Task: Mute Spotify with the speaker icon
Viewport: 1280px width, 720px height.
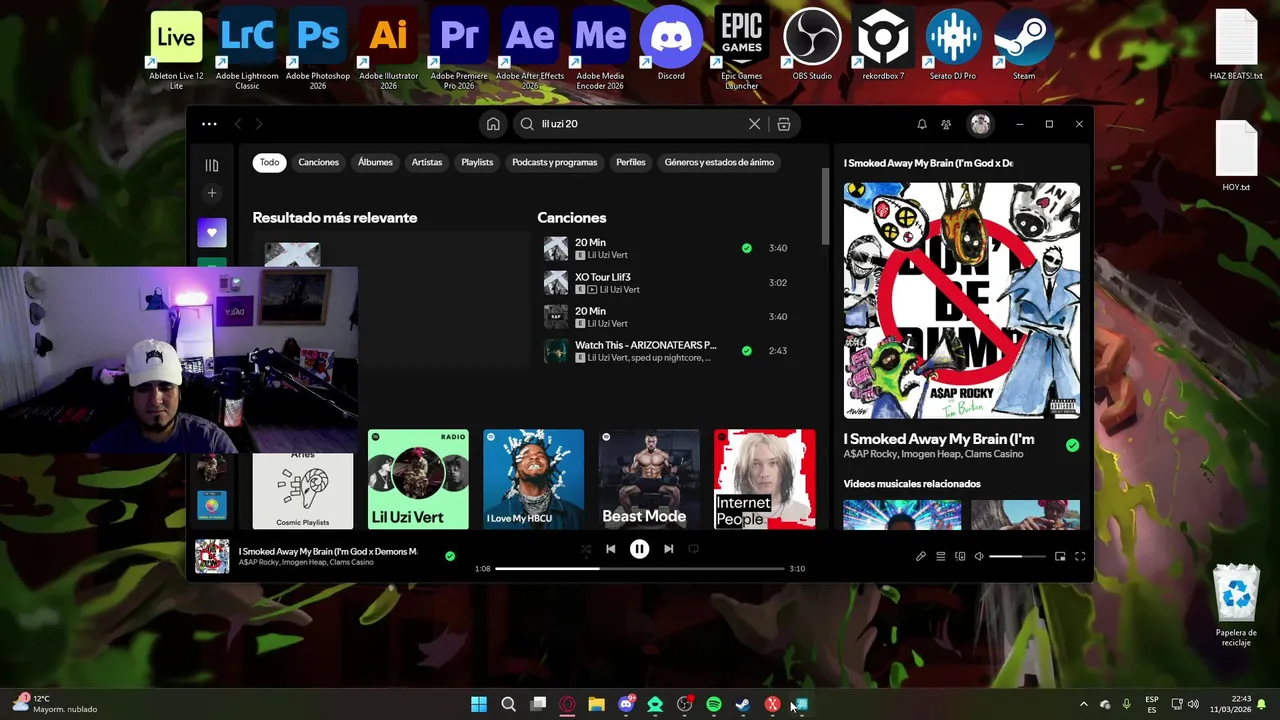Action: point(979,556)
